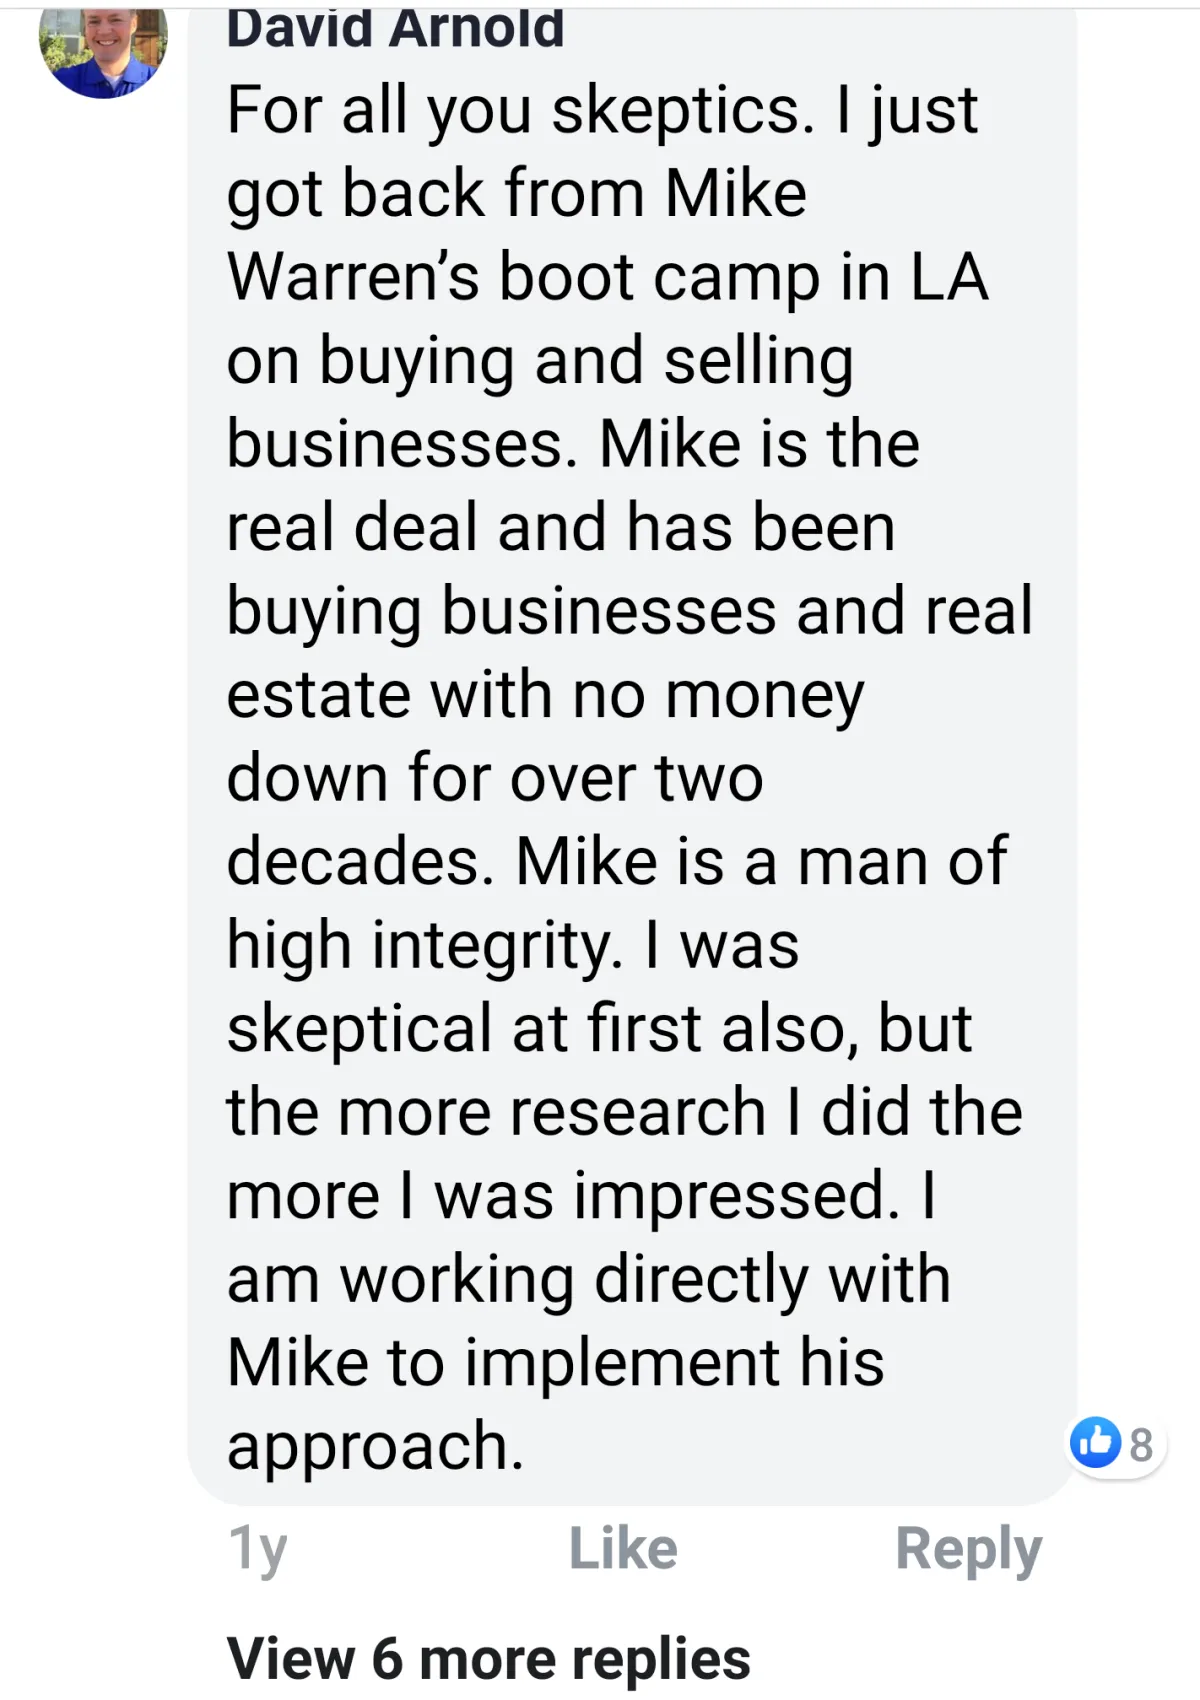Click the line "real deal and has been"

pyautogui.click(x=561, y=527)
